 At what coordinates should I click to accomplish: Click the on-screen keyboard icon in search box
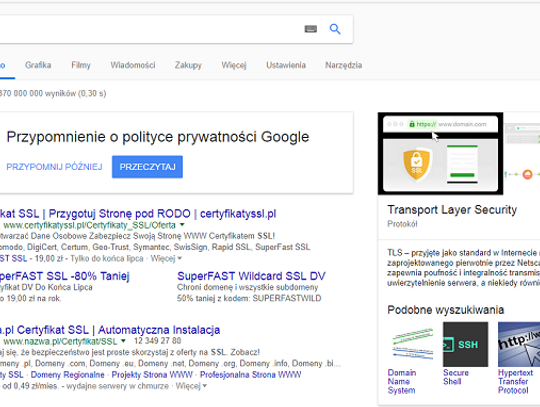point(311,29)
